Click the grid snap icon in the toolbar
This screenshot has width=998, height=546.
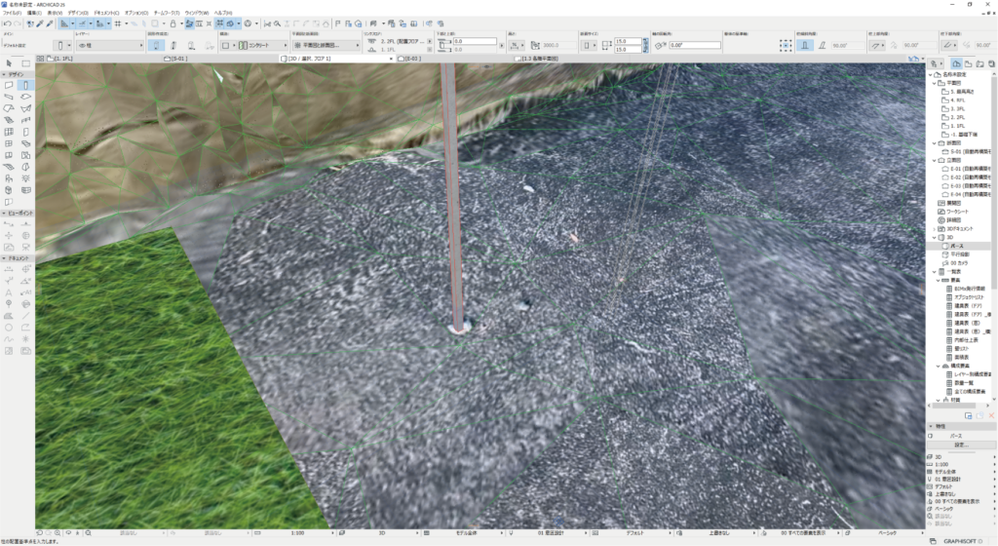118,23
